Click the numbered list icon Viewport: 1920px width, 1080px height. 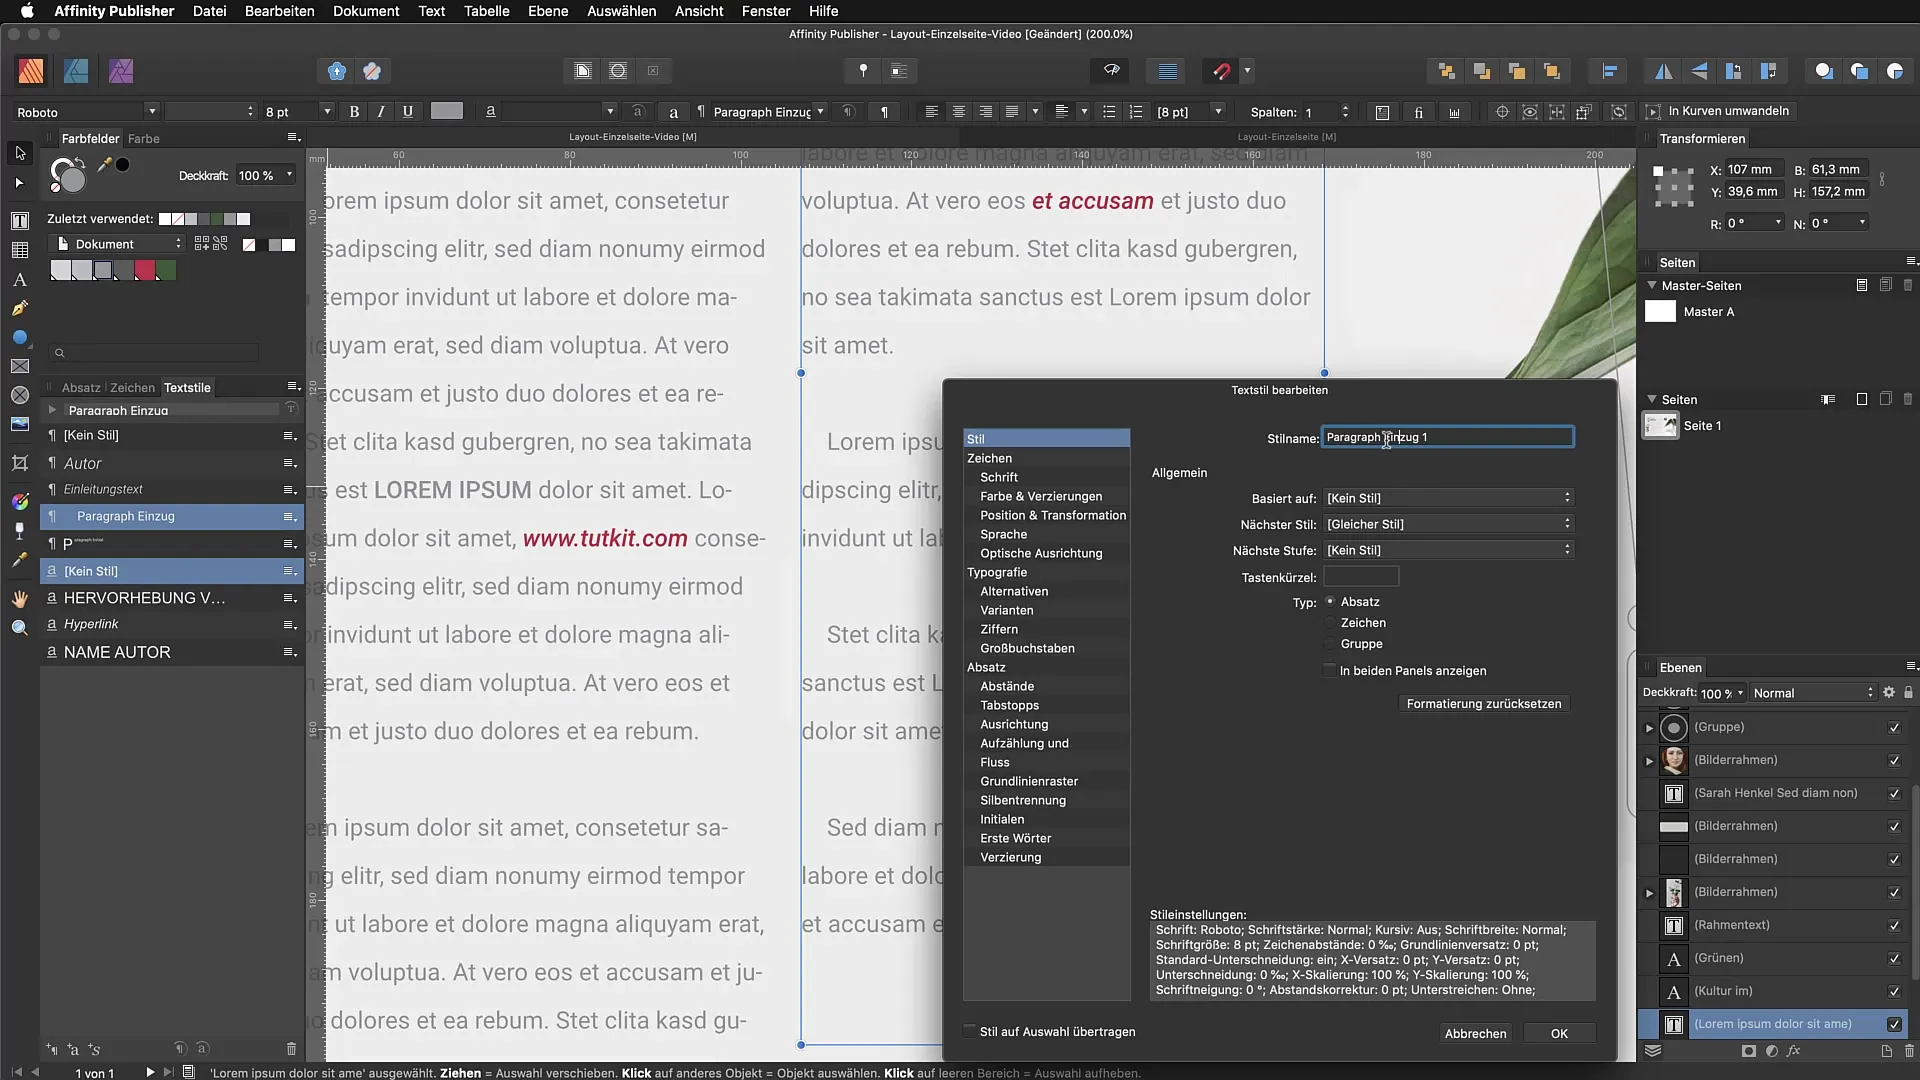click(x=1136, y=112)
